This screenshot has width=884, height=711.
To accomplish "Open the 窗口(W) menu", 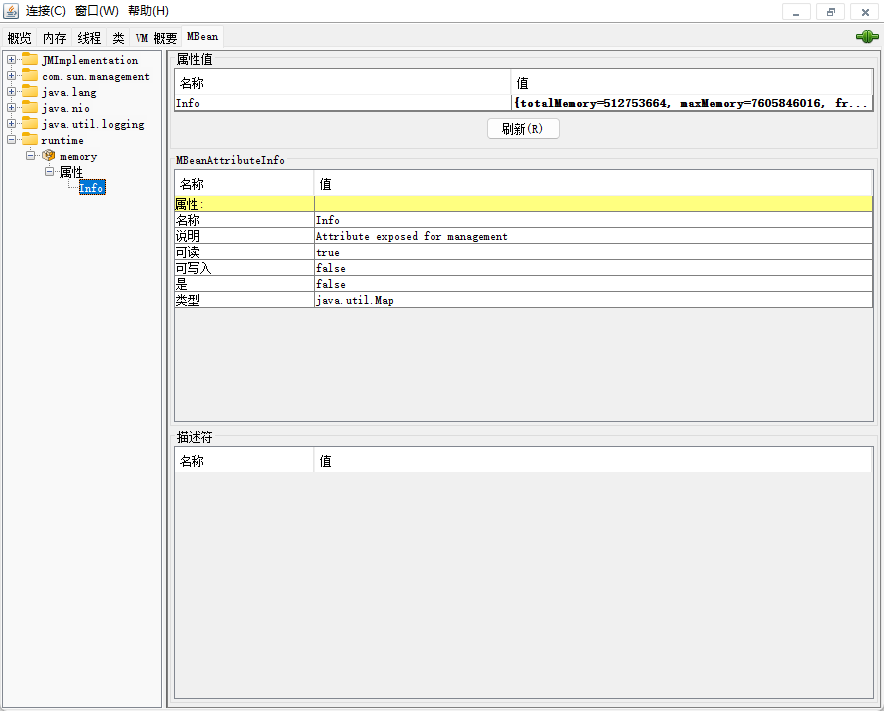I will click(x=97, y=11).
